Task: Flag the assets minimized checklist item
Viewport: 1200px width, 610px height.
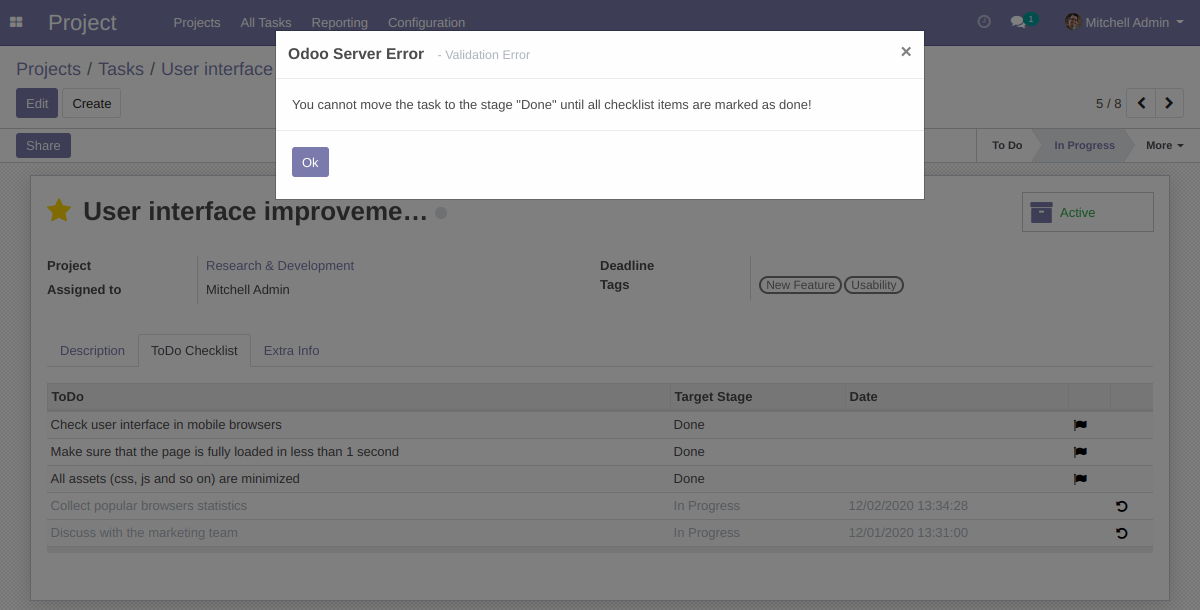Action: point(1080,478)
